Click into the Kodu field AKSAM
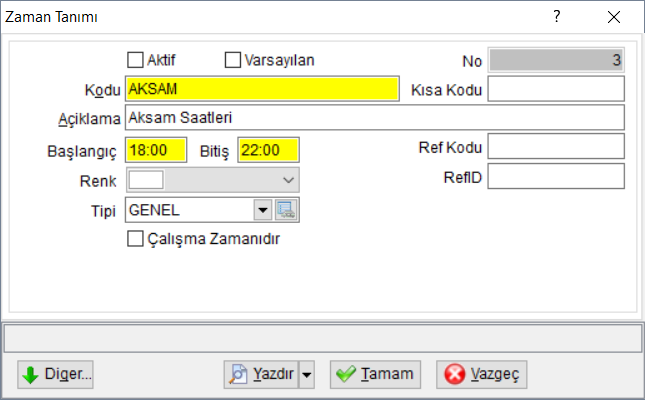The height and width of the screenshot is (400, 645). click(262, 89)
